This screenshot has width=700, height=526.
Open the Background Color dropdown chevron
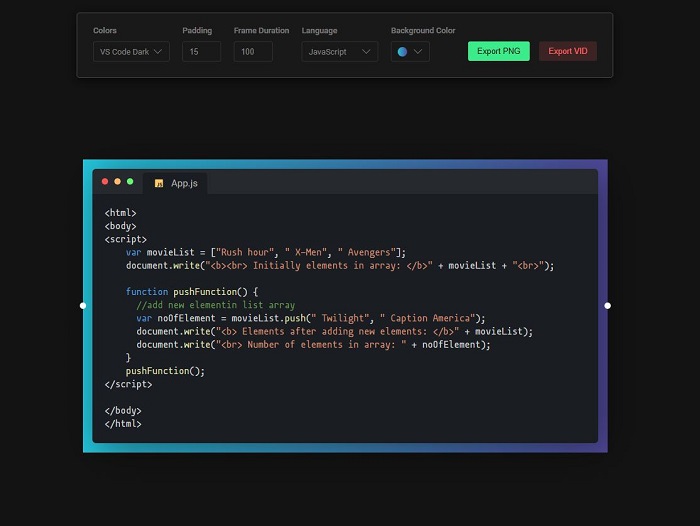click(418, 51)
